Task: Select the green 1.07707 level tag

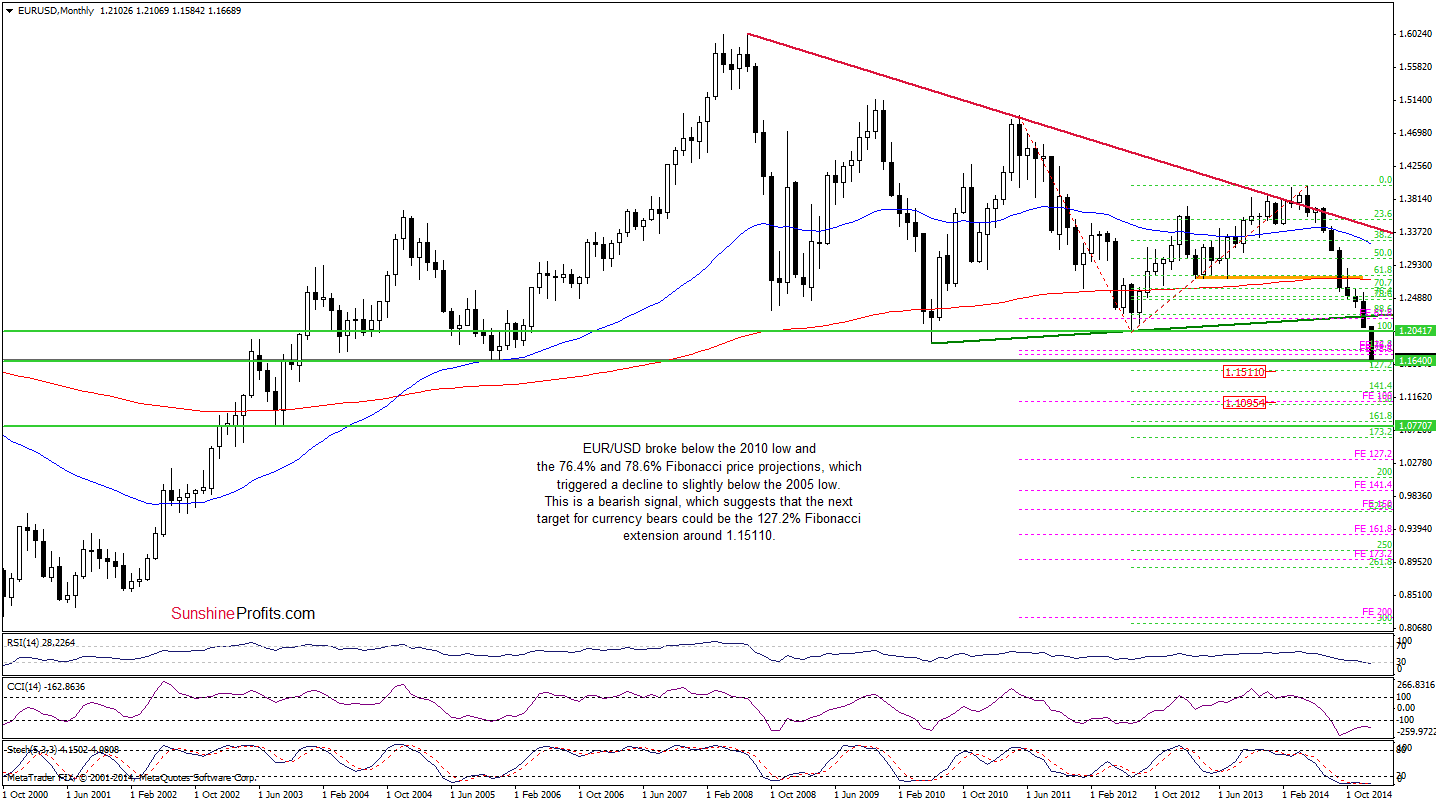Action: coord(1415,426)
